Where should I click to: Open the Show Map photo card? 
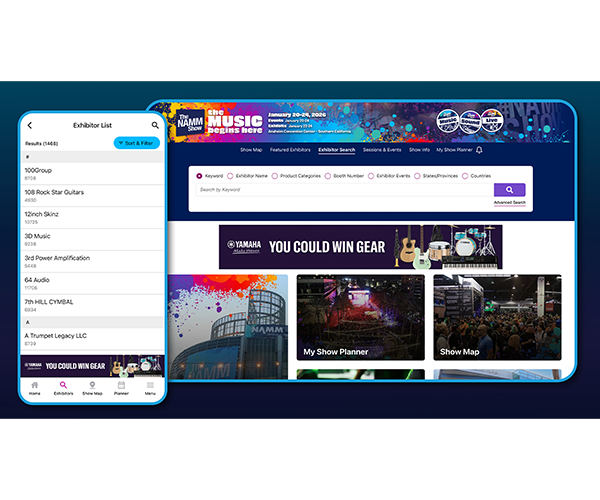click(497, 318)
